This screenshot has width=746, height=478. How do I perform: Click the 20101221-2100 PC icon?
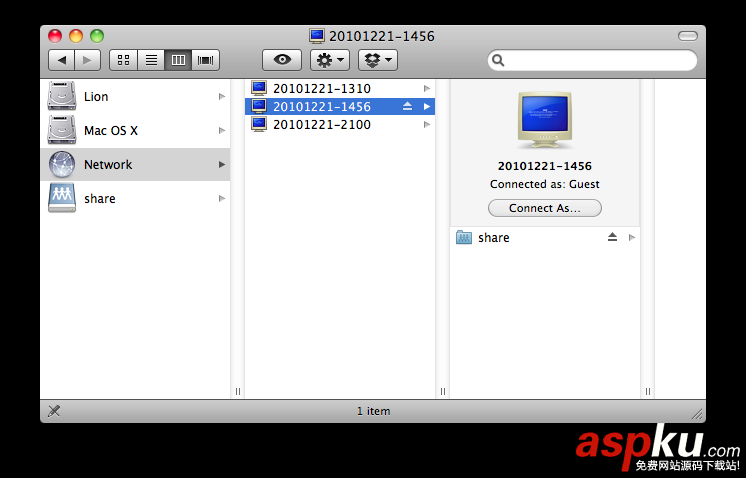coord(259,125)
